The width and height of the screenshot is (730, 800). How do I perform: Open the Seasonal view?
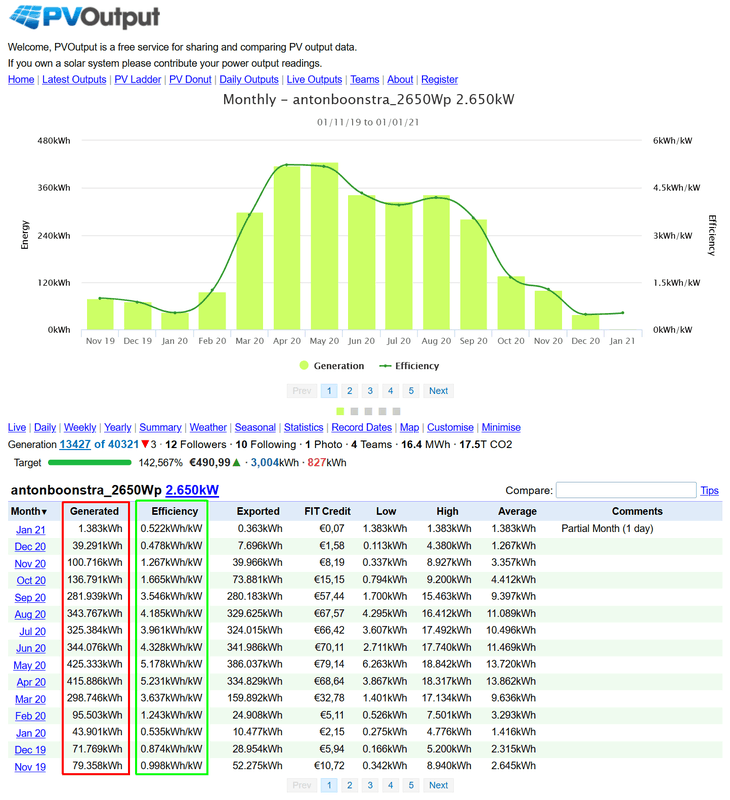tap(255, 428)
